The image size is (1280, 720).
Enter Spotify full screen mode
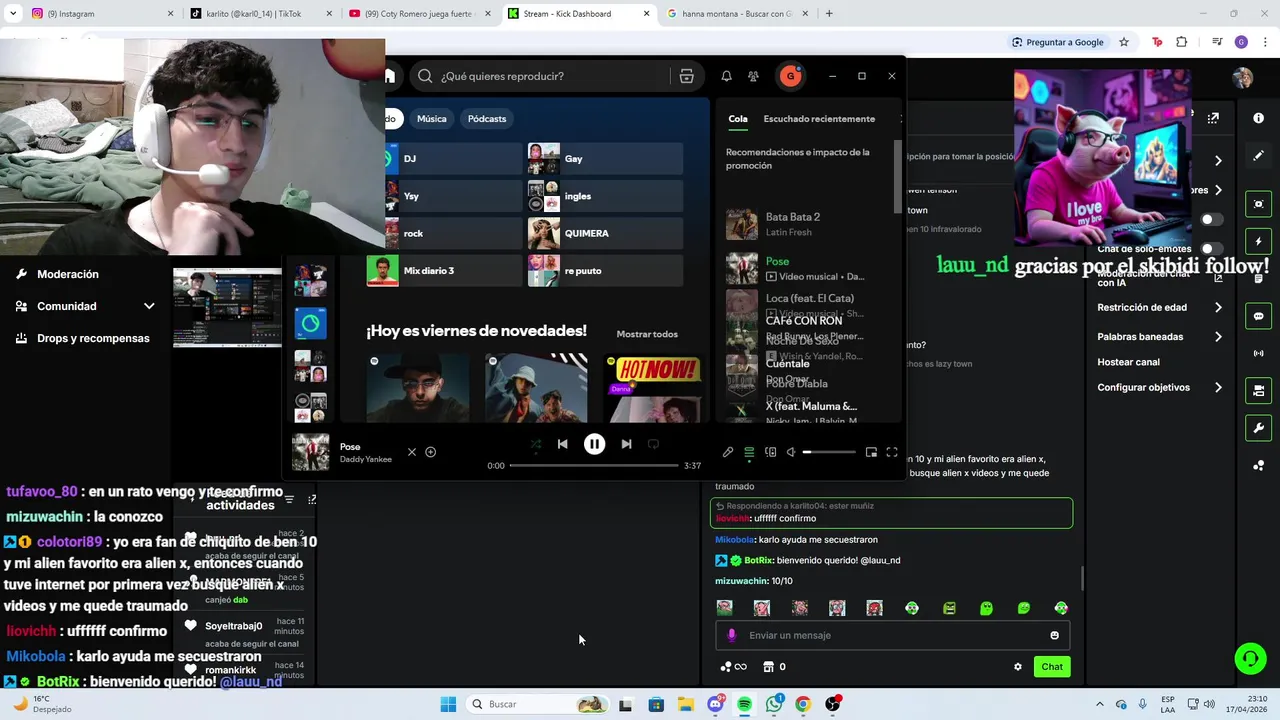(x=892, y=452)
